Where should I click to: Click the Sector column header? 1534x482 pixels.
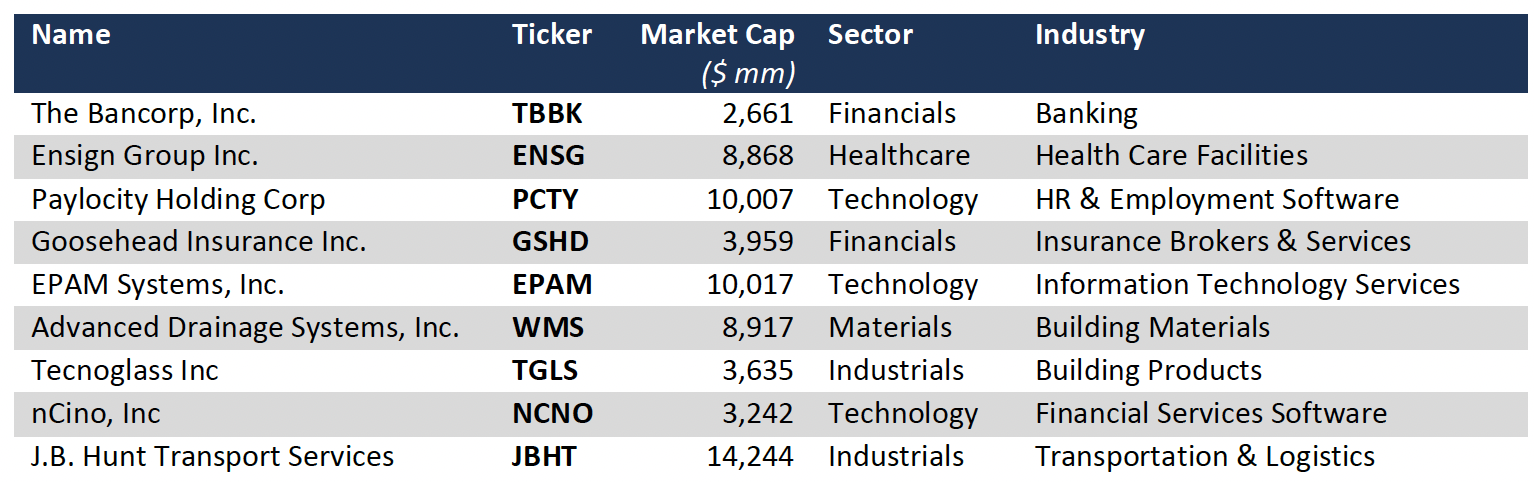(x=870, y=36)
